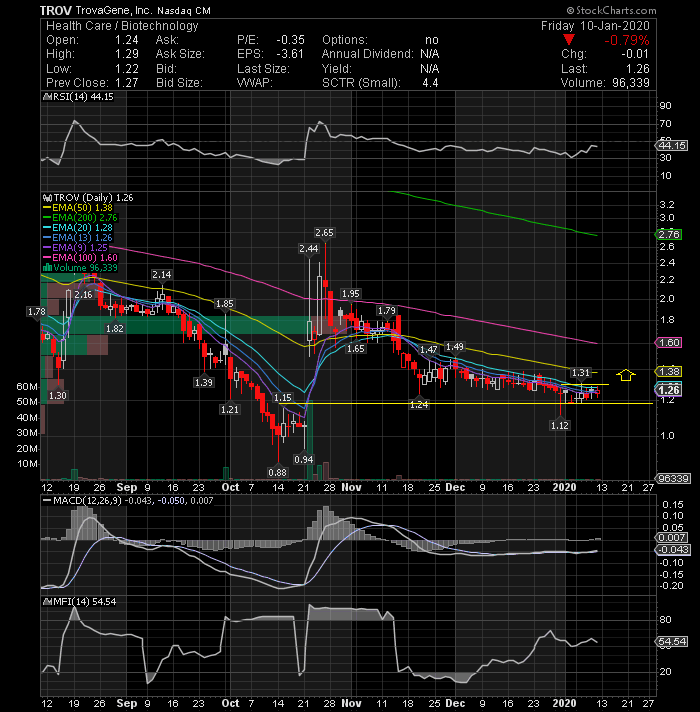The height and width of the screenshot is (712, 700).
Task: Click the 1.49 price label
Action: pos(454,347)
